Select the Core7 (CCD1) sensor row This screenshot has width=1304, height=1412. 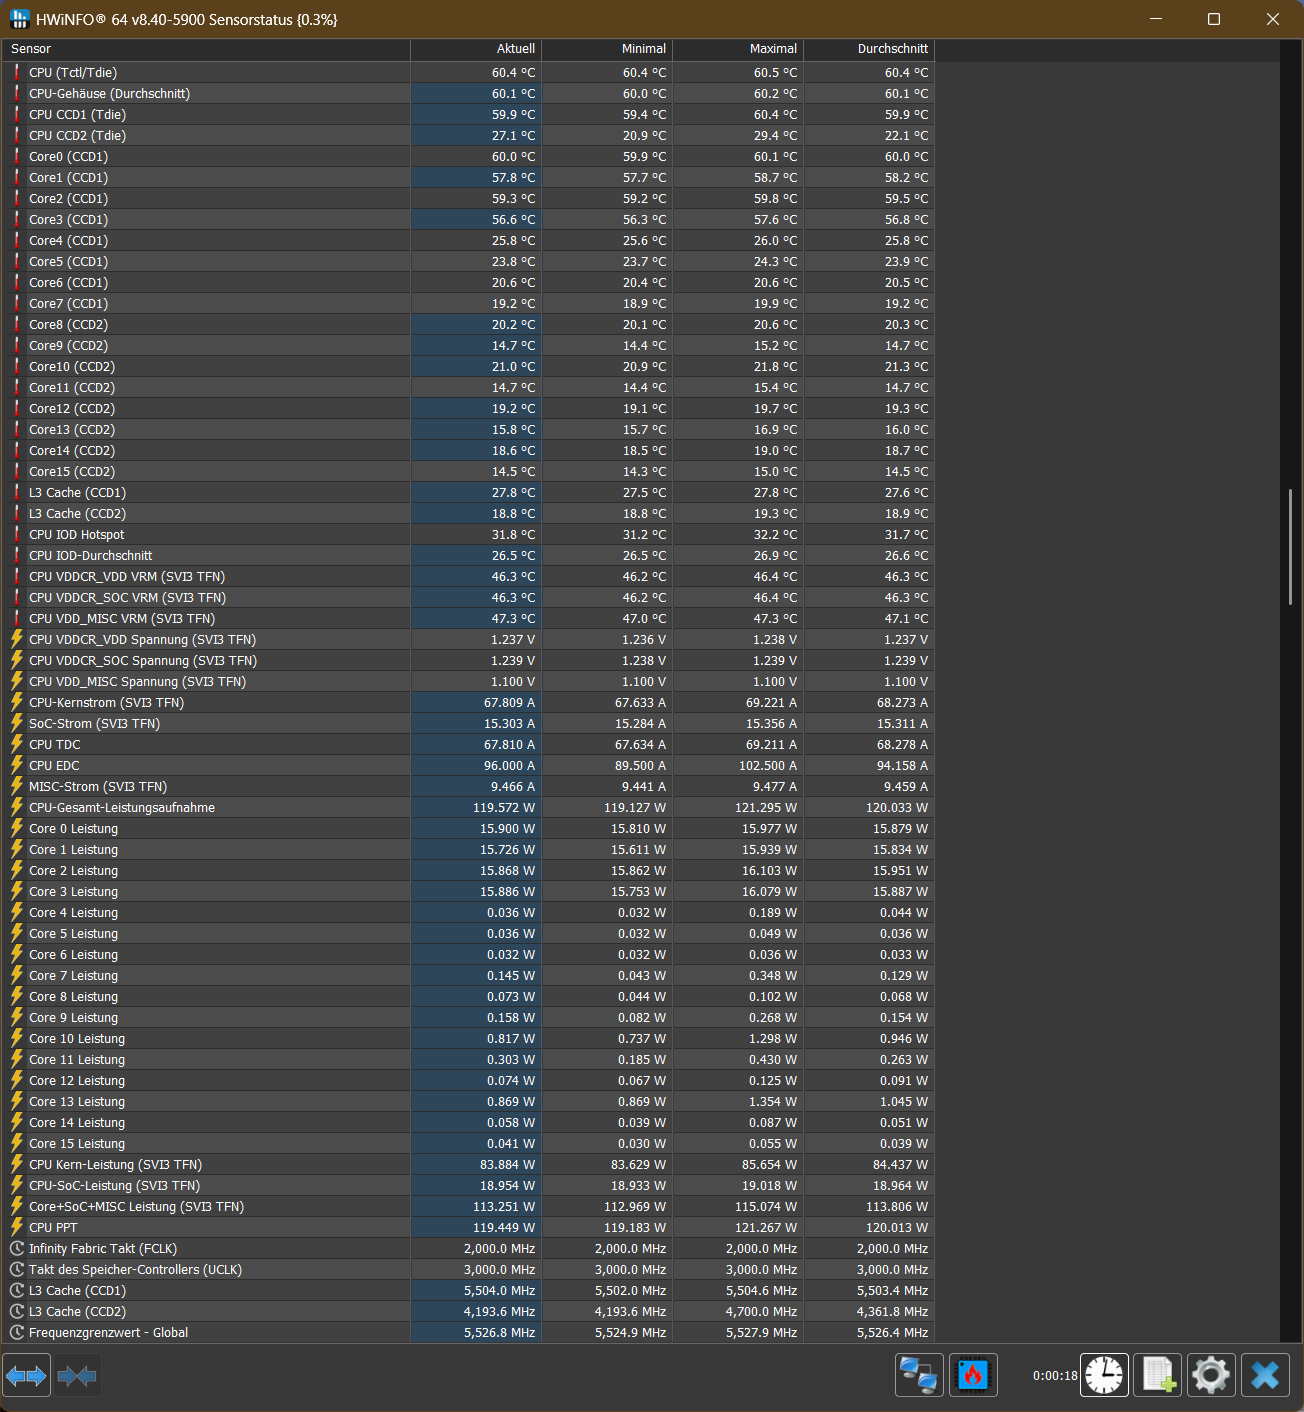click(469, 304)
